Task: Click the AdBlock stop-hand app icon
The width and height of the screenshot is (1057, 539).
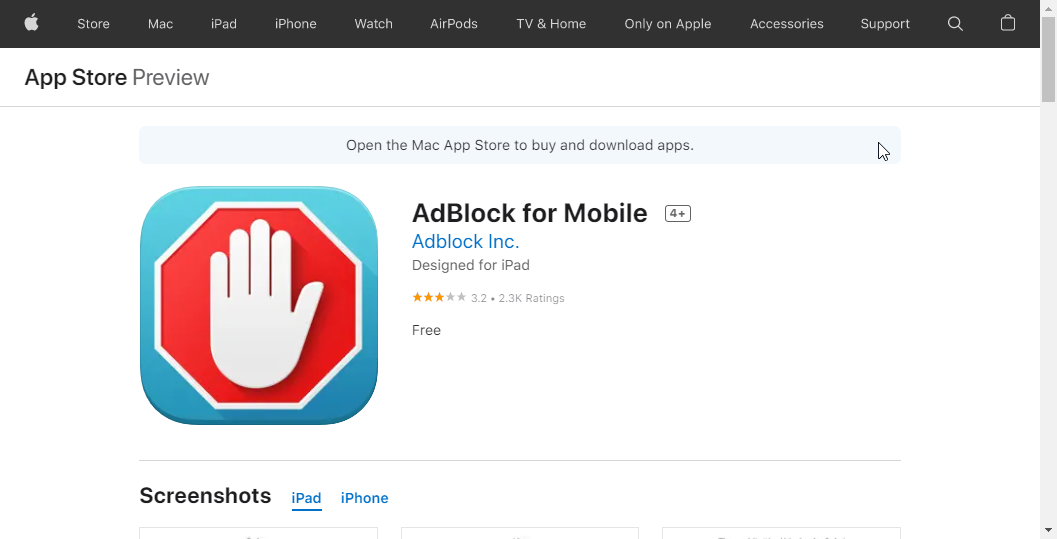Action: [x=259, y=305]
